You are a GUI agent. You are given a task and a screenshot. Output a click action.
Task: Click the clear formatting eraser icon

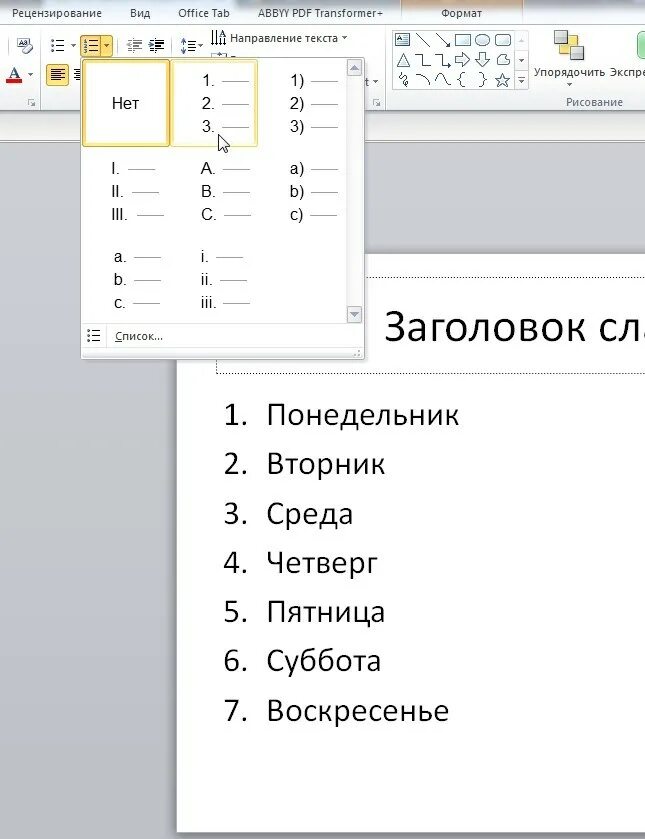click(25, 45)
